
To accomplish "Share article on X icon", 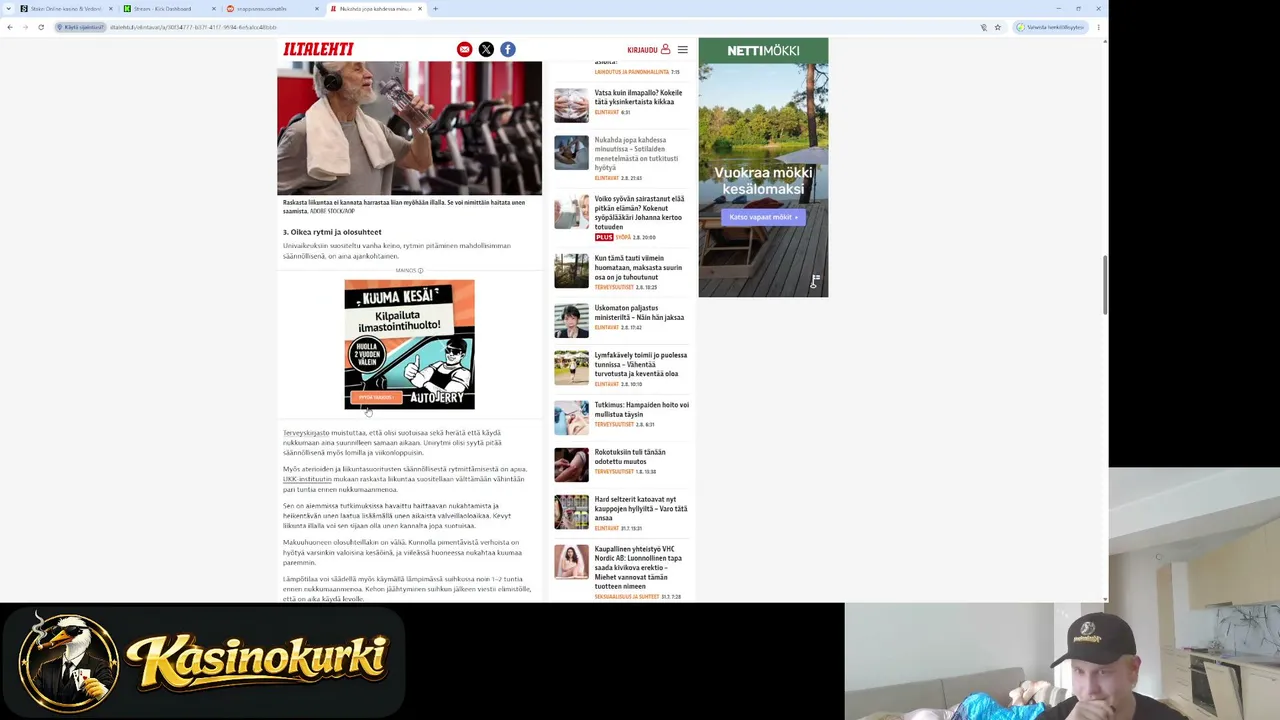I will point(486,49).
